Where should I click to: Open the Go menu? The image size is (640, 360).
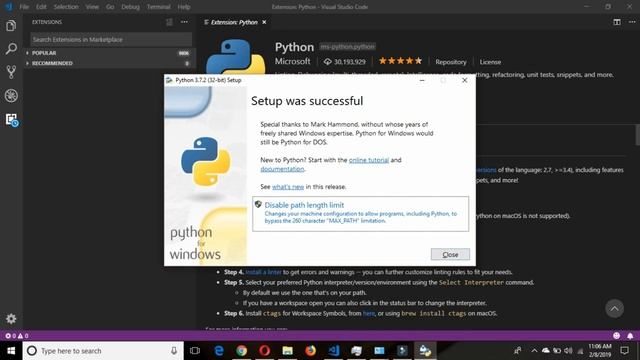pos(110,7)
